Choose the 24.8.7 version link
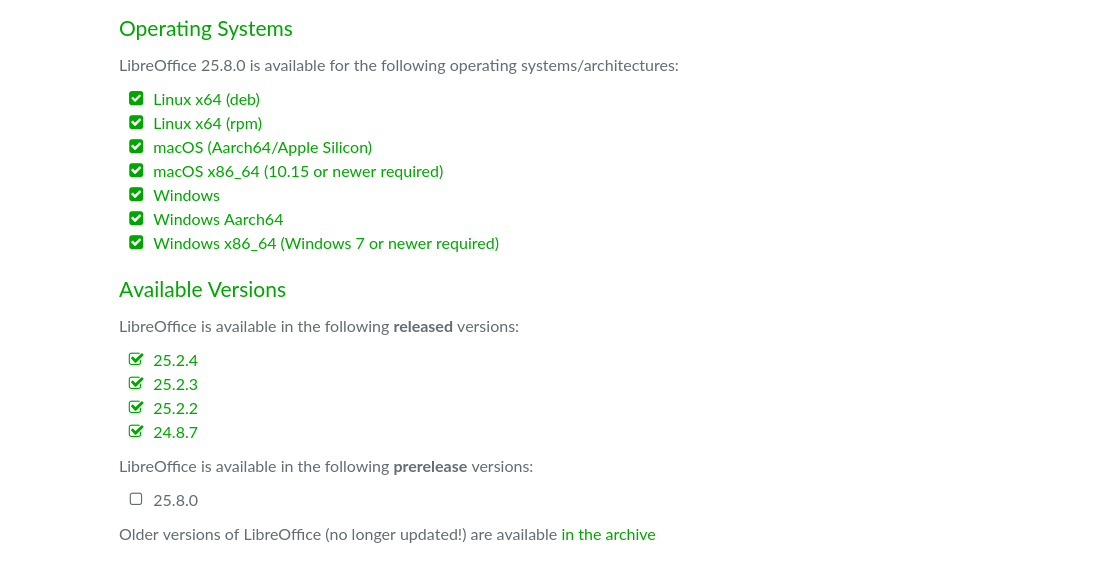 tap(175, 433)
